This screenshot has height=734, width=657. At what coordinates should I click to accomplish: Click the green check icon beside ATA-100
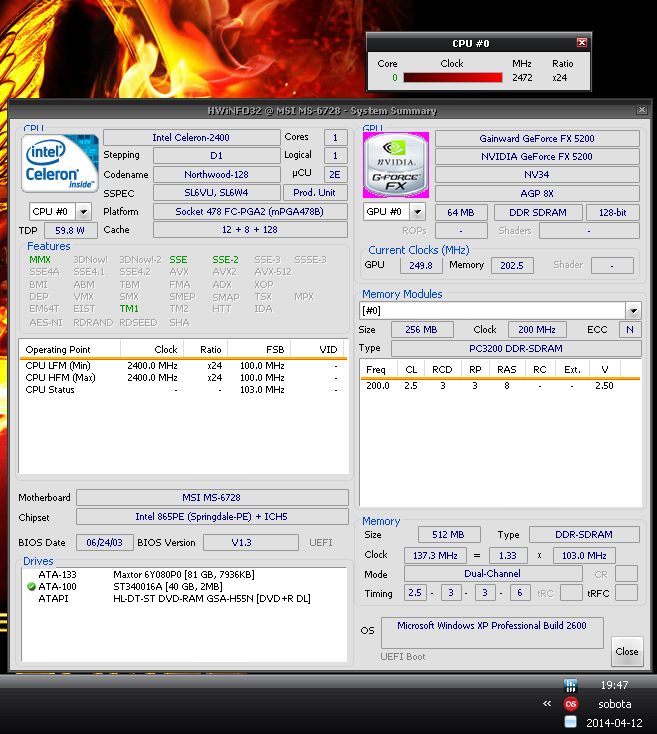pos(31,587)
